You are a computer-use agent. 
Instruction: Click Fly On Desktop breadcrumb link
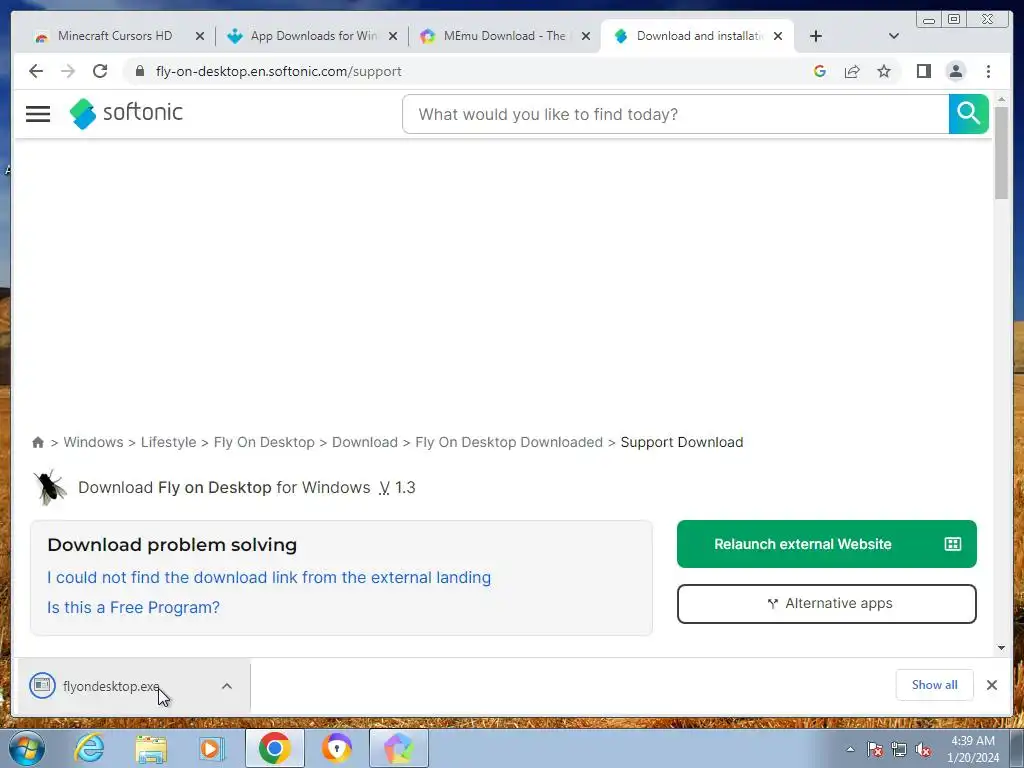(x=264, y=442)
